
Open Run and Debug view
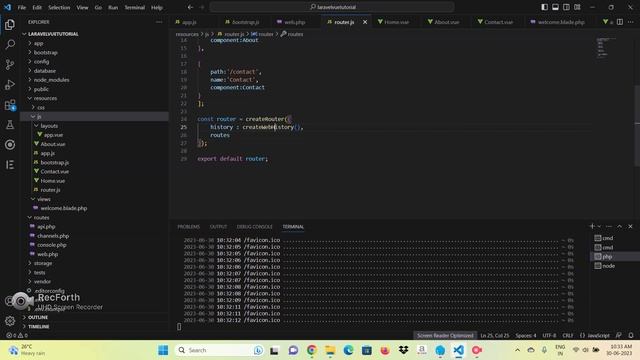(x=10, y=84)
